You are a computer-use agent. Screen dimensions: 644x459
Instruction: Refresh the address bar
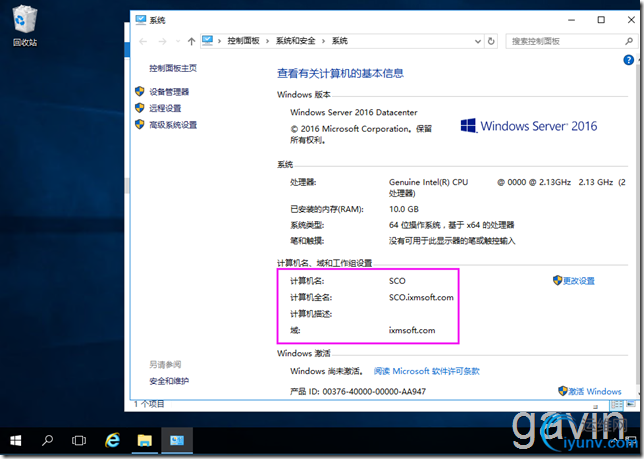click(491, 41)
